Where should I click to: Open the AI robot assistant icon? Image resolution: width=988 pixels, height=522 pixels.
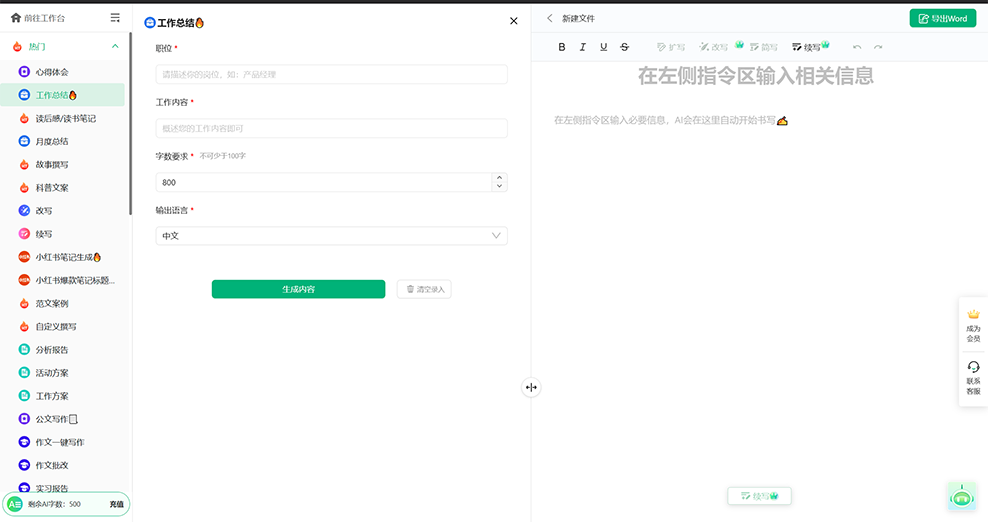961,496
